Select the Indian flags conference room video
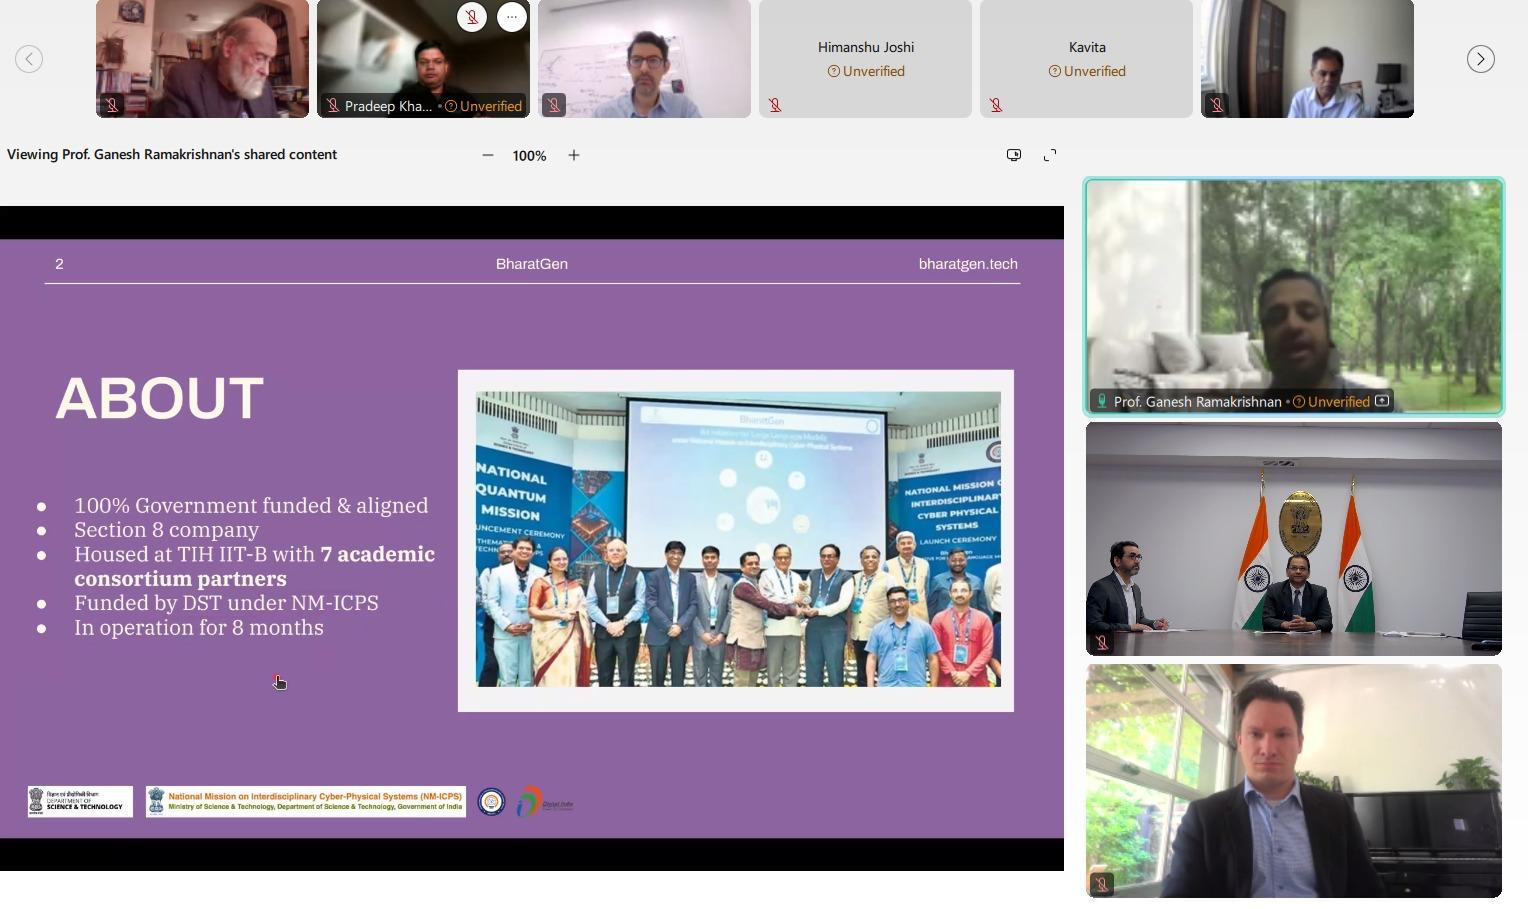This screenshot has width=1528, height=909. click(x=1294, y=539)
